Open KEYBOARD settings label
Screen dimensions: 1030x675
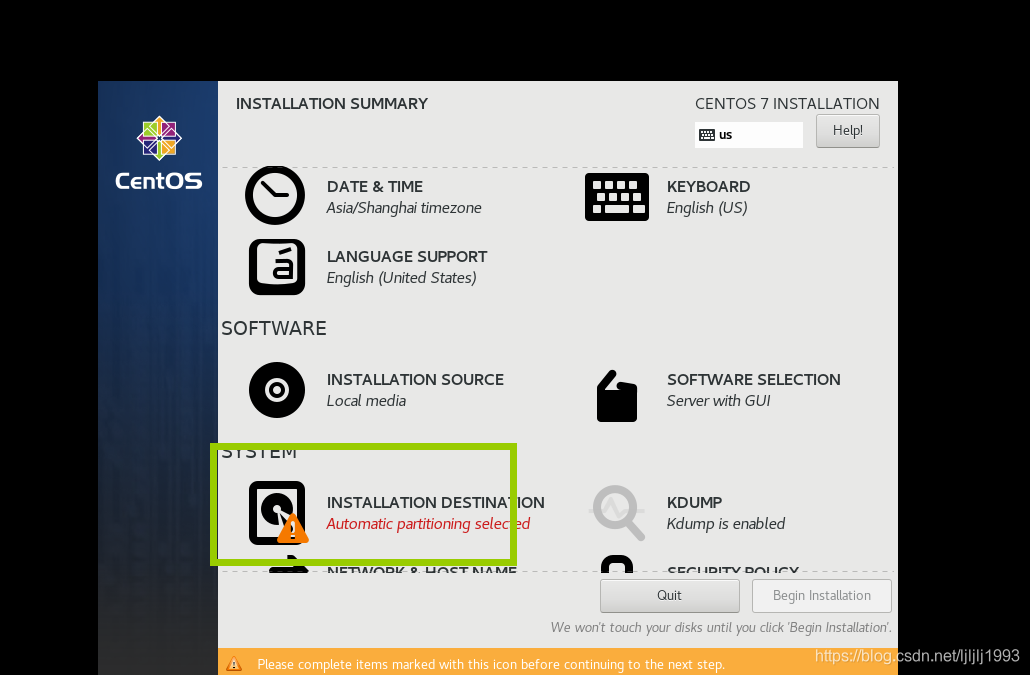point(708,186)
